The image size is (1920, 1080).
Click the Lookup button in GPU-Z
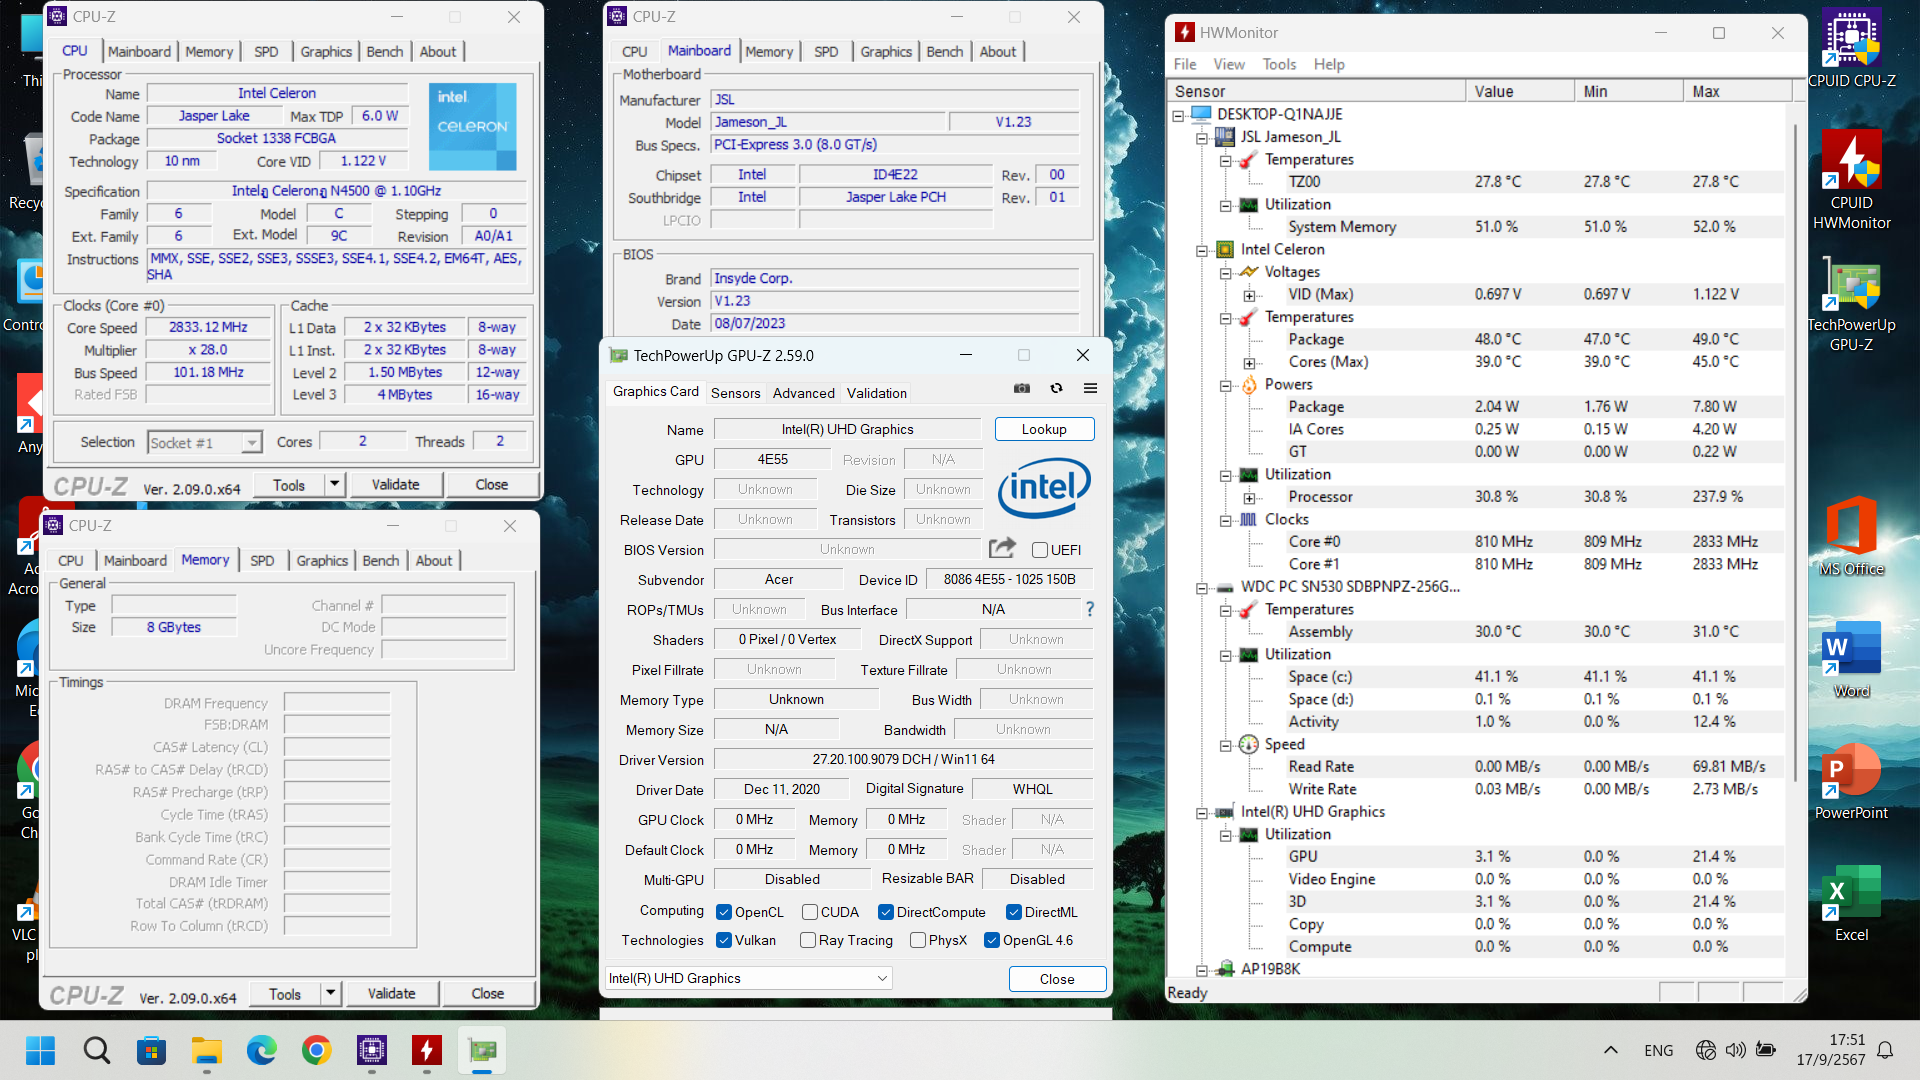(x=1044, y=429)
